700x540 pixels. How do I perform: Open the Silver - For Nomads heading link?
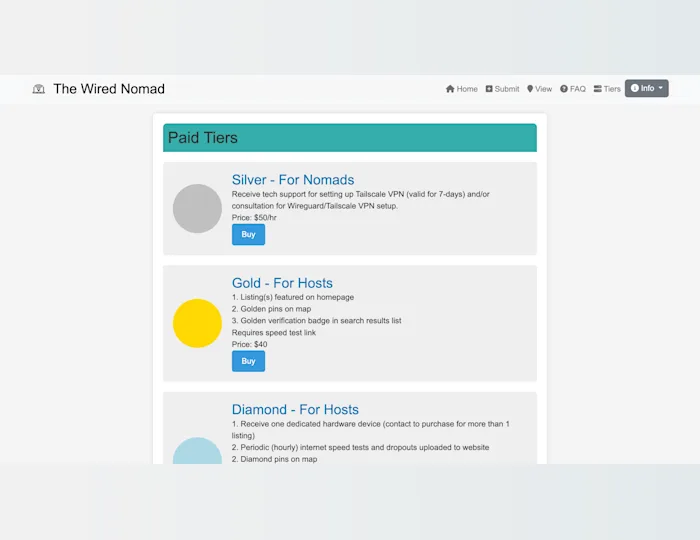pos(293,179)
